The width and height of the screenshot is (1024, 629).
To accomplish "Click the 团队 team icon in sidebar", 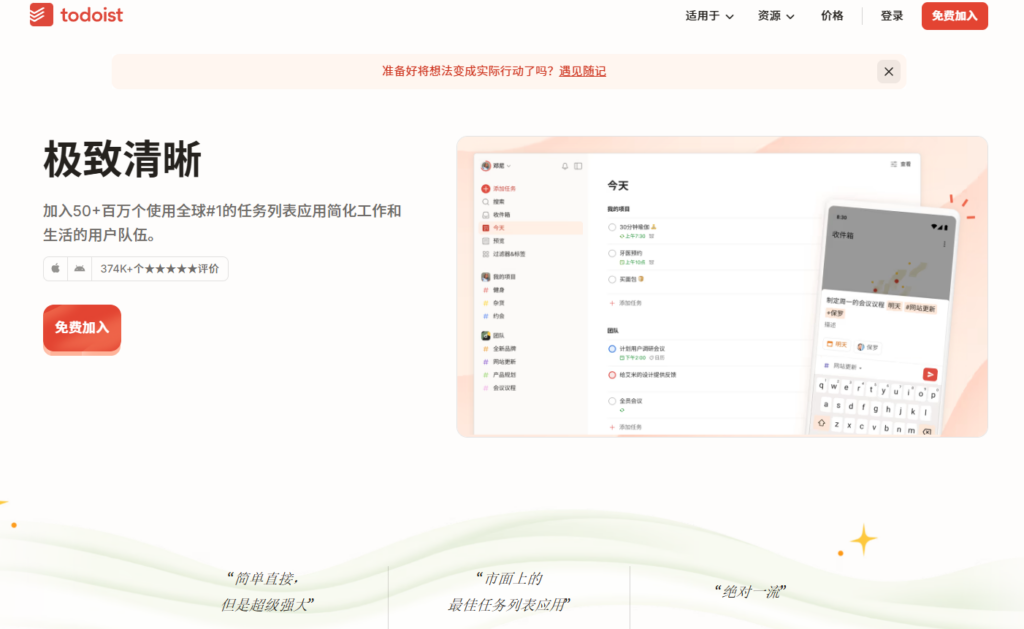I will point(485,336).
